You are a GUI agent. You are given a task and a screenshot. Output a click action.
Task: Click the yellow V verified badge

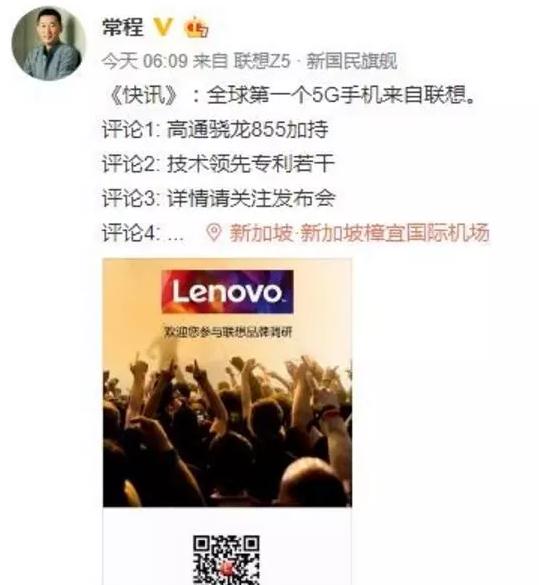point(163,27)
